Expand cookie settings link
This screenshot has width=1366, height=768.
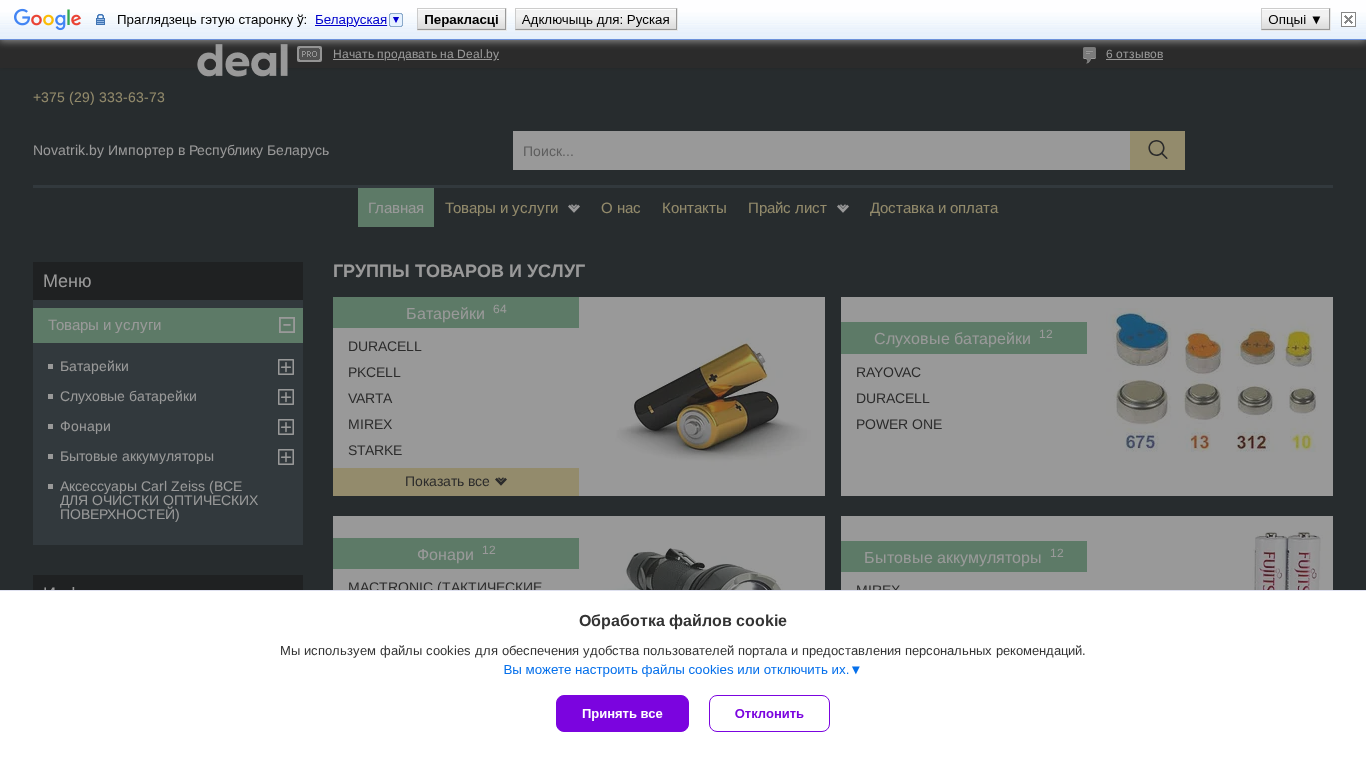[682, 670]
